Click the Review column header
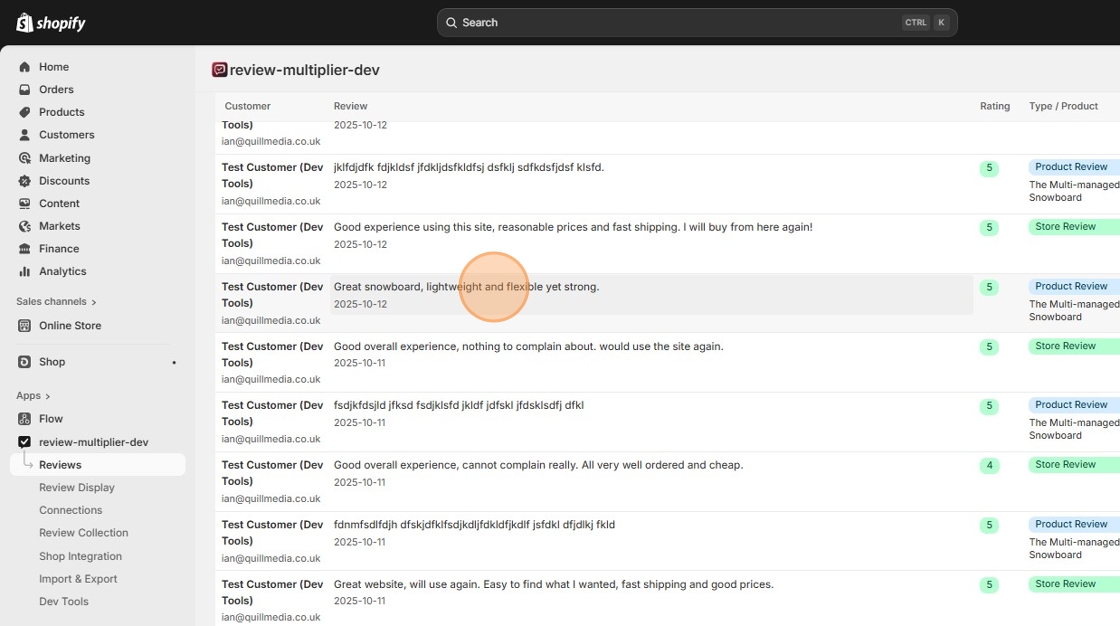This screenshot has width=1120, height=626. point(350,106)
